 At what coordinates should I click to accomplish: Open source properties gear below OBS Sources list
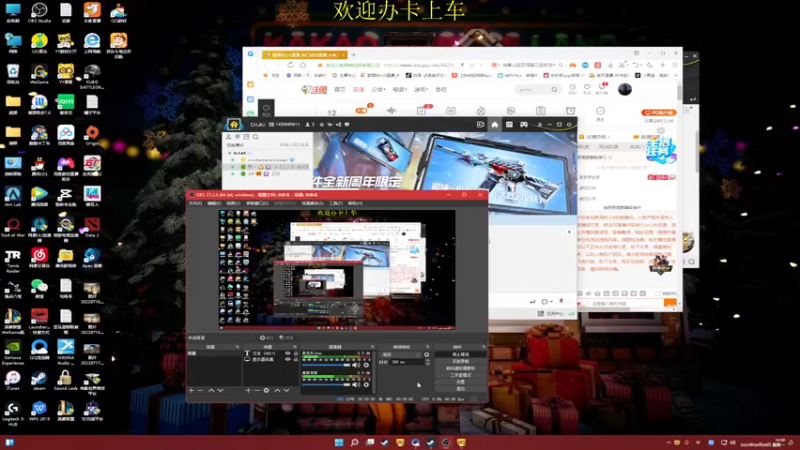[x=266, y=390]
